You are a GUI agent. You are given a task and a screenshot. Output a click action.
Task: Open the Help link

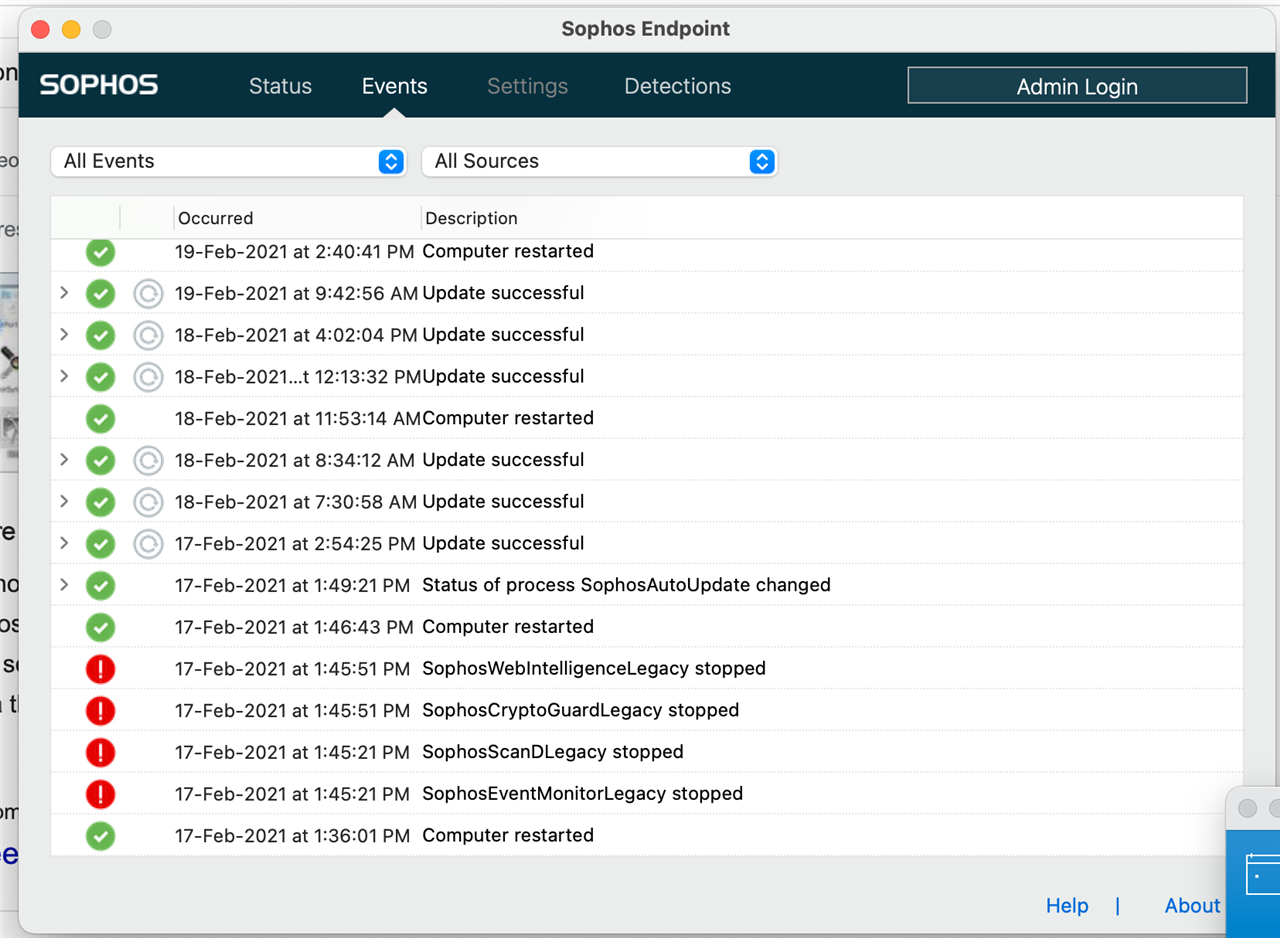point(1067,905)
